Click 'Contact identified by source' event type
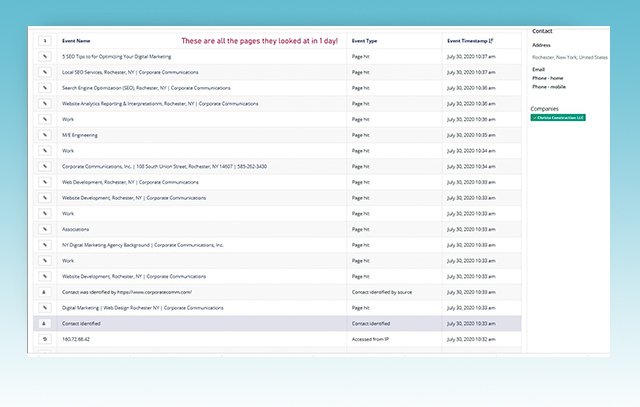 point(382,292)
